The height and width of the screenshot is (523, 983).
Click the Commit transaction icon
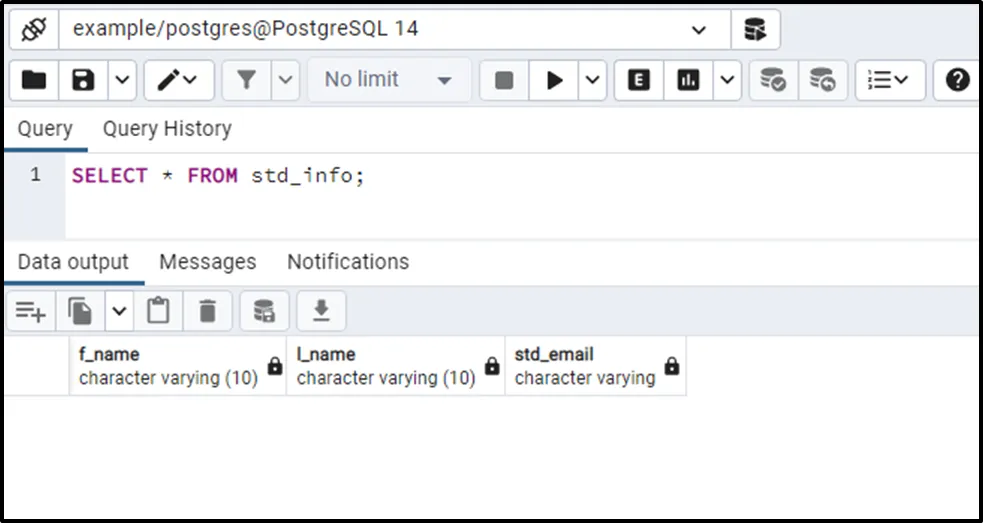pyautogui.click(x=773, y=80)
